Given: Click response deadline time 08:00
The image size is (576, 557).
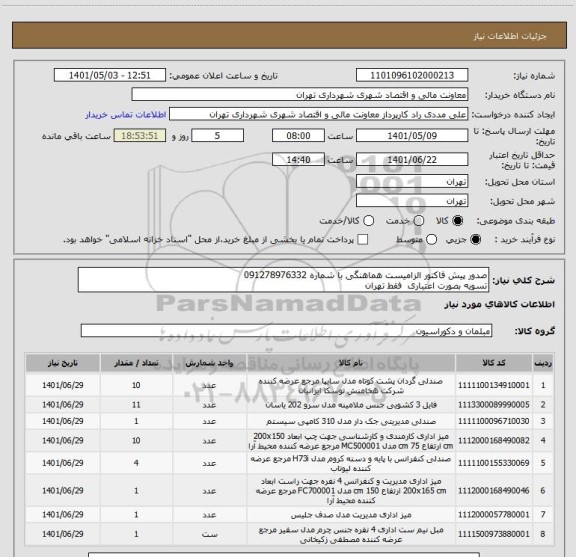Looking at the screenshot, I should click(x=298, y=136).
